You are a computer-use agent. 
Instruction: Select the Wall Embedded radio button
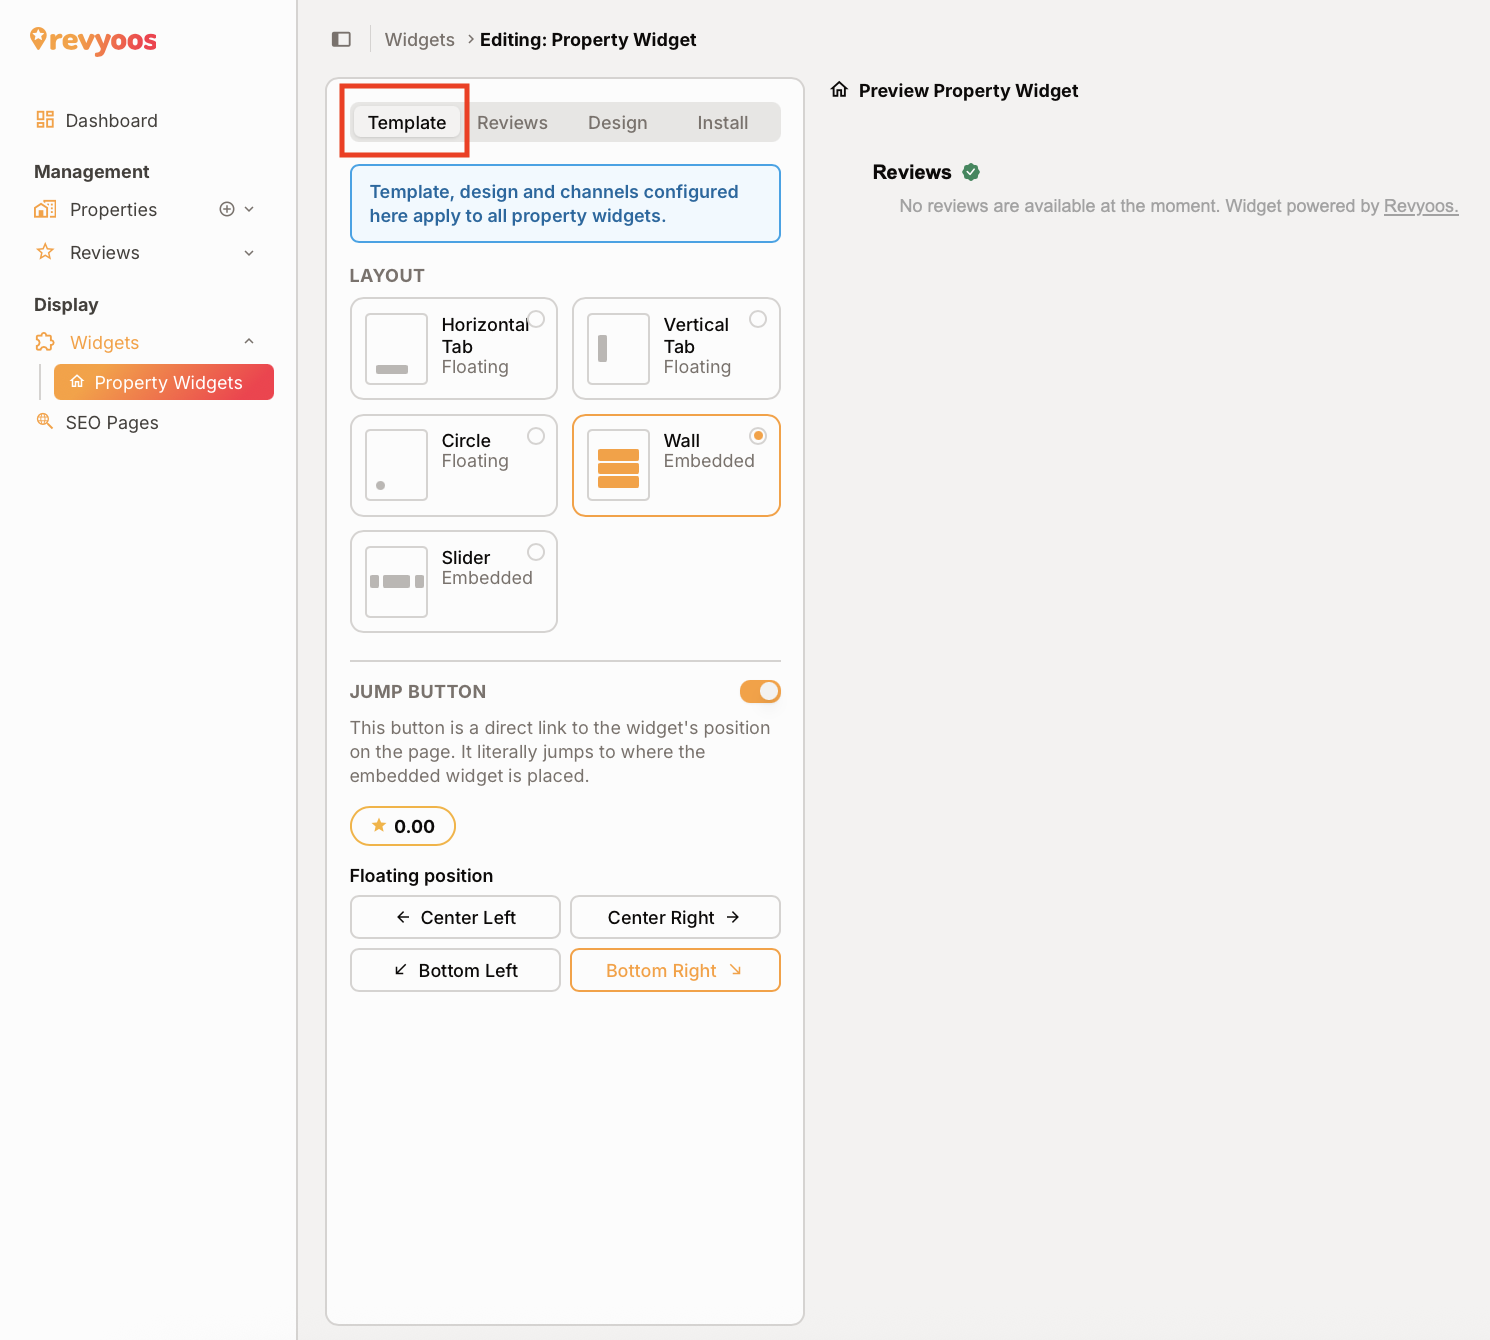[x=758, y=436]
